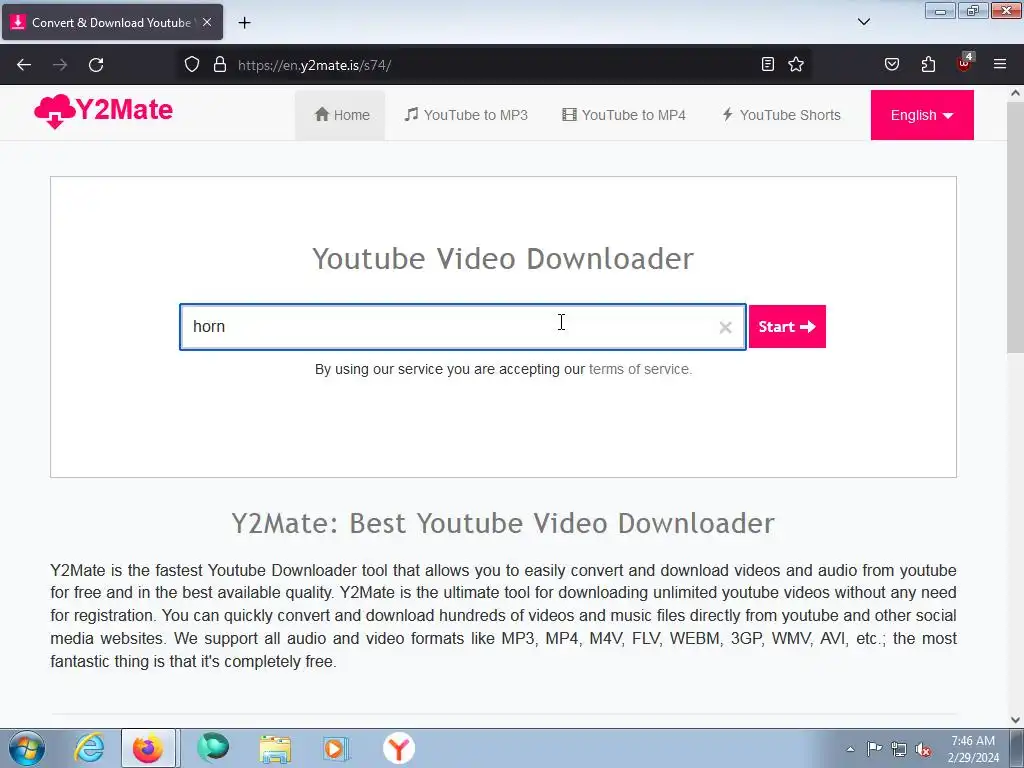Launch Internet Explorer from taskbar
The image size is (1024, 768).
click(x=89, y=748)
